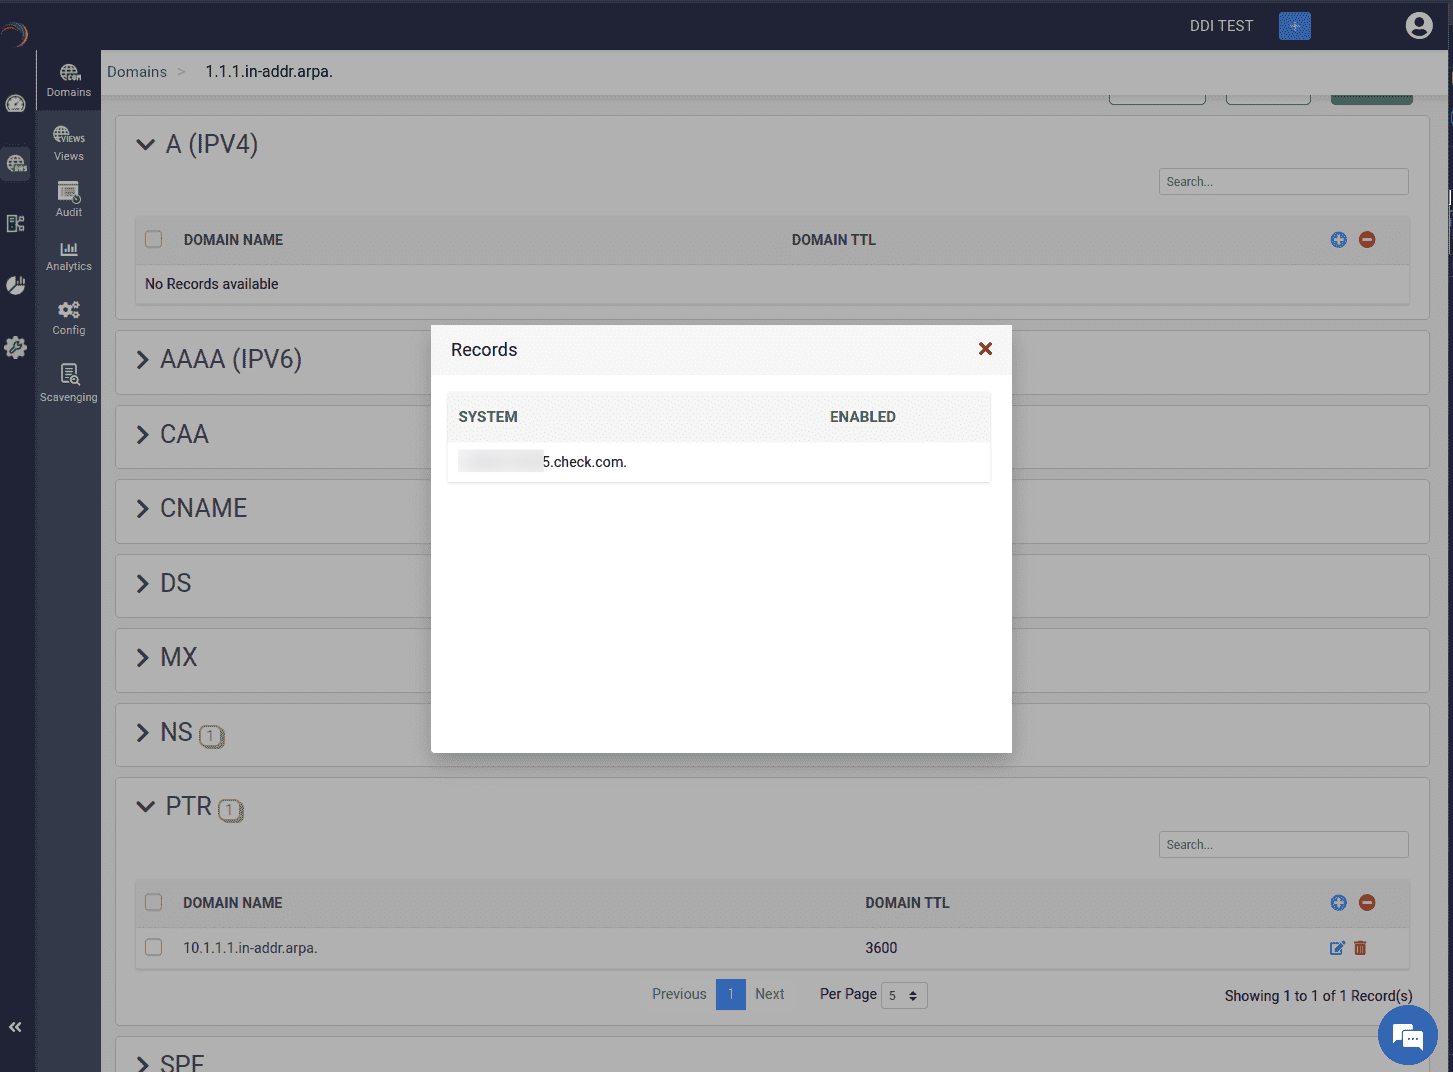Sort PTR table by DOMAIN NAME
Screen dimensions: 1453x1072
pyautogui.click(x=232, y=903)
